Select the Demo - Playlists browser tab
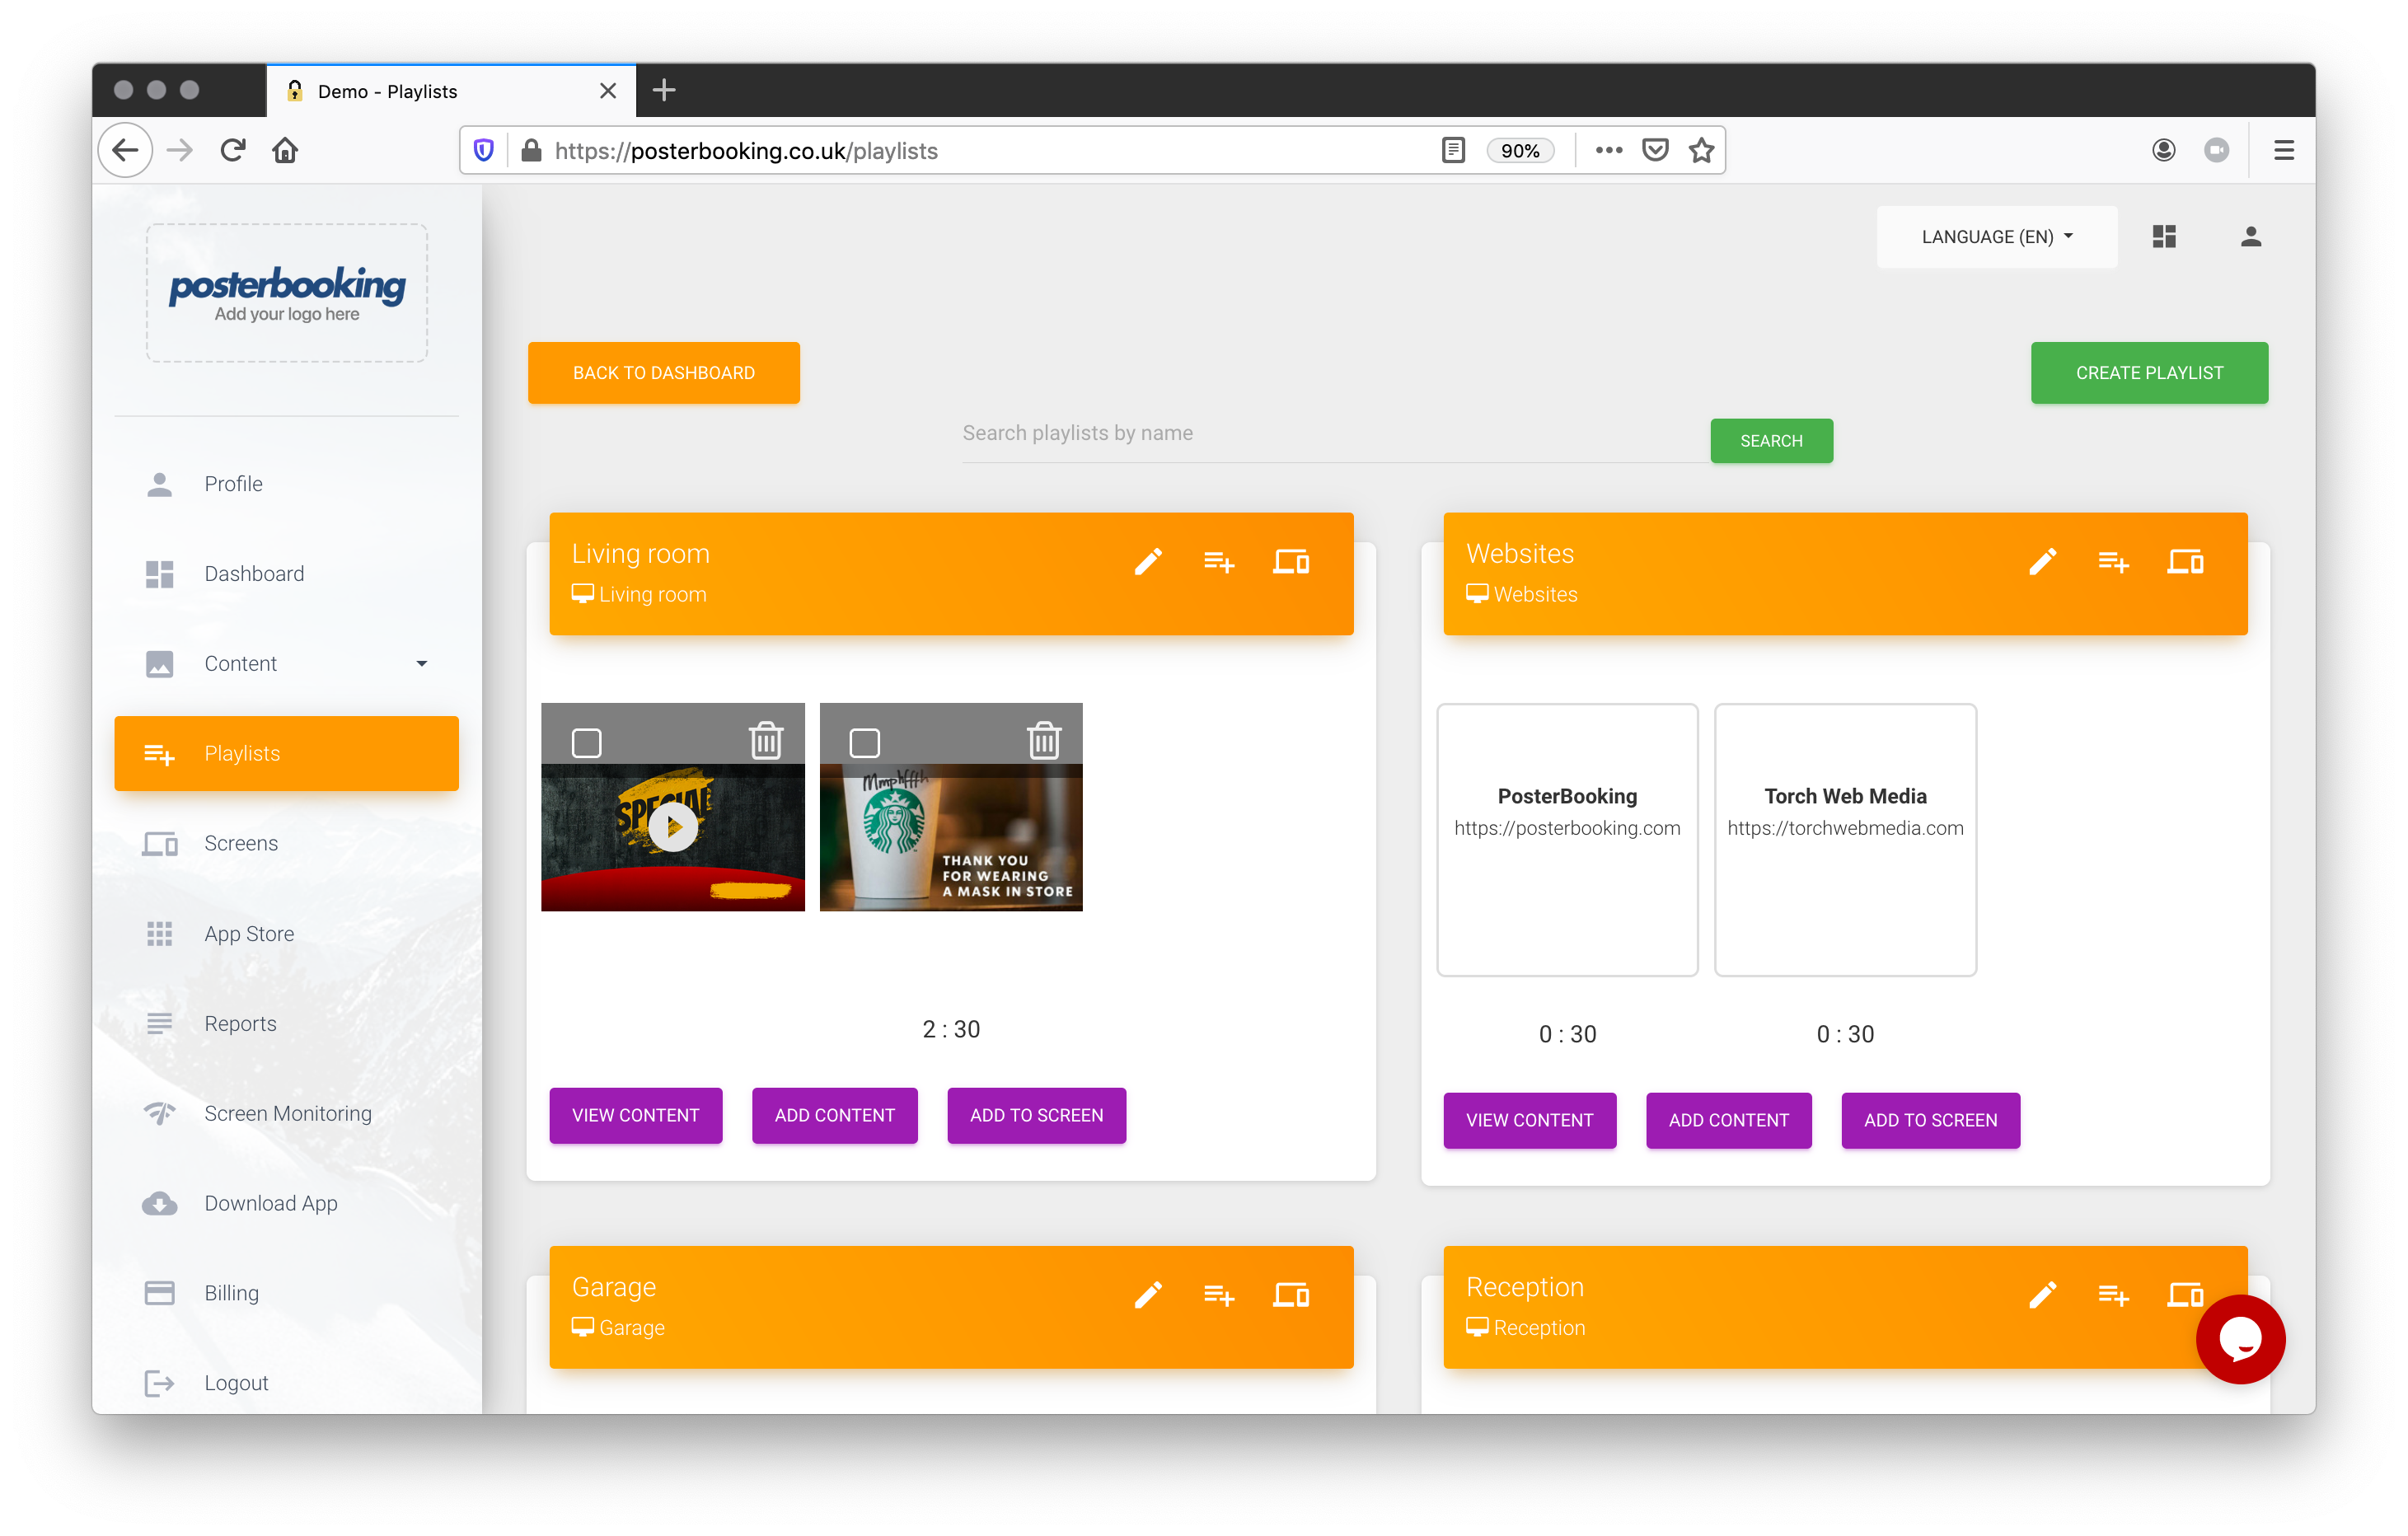The image size is (2408, 1536). pyautogui.click(x=450, y=91)
